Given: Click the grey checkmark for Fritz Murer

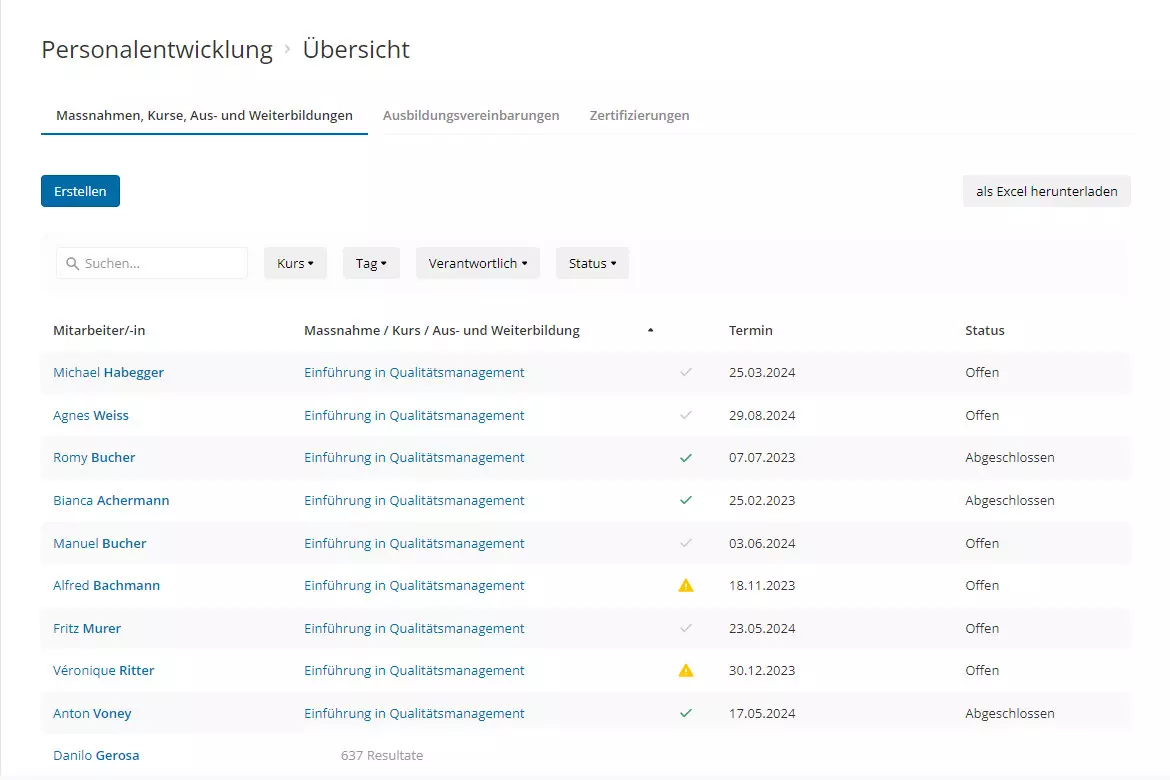Looking at the screenshot, I should (x=685, y=629).
